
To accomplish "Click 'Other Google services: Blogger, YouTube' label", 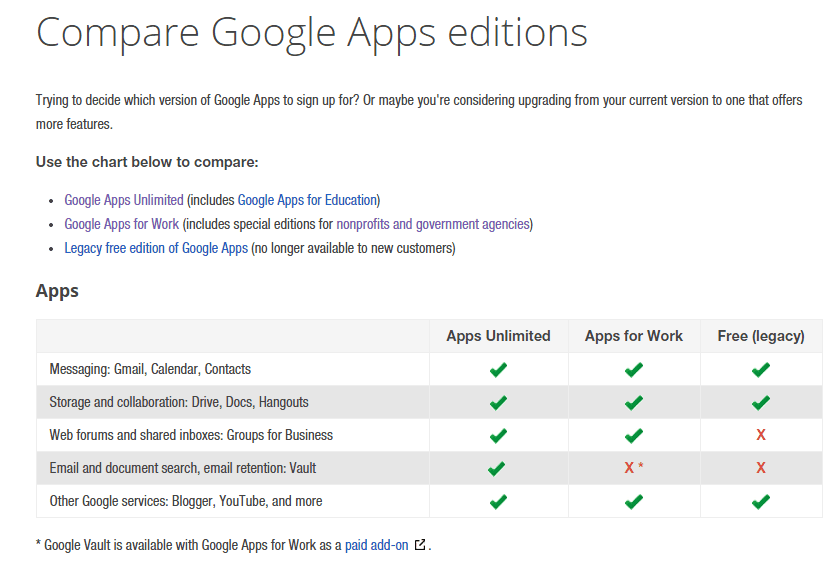I will [186, 501].
